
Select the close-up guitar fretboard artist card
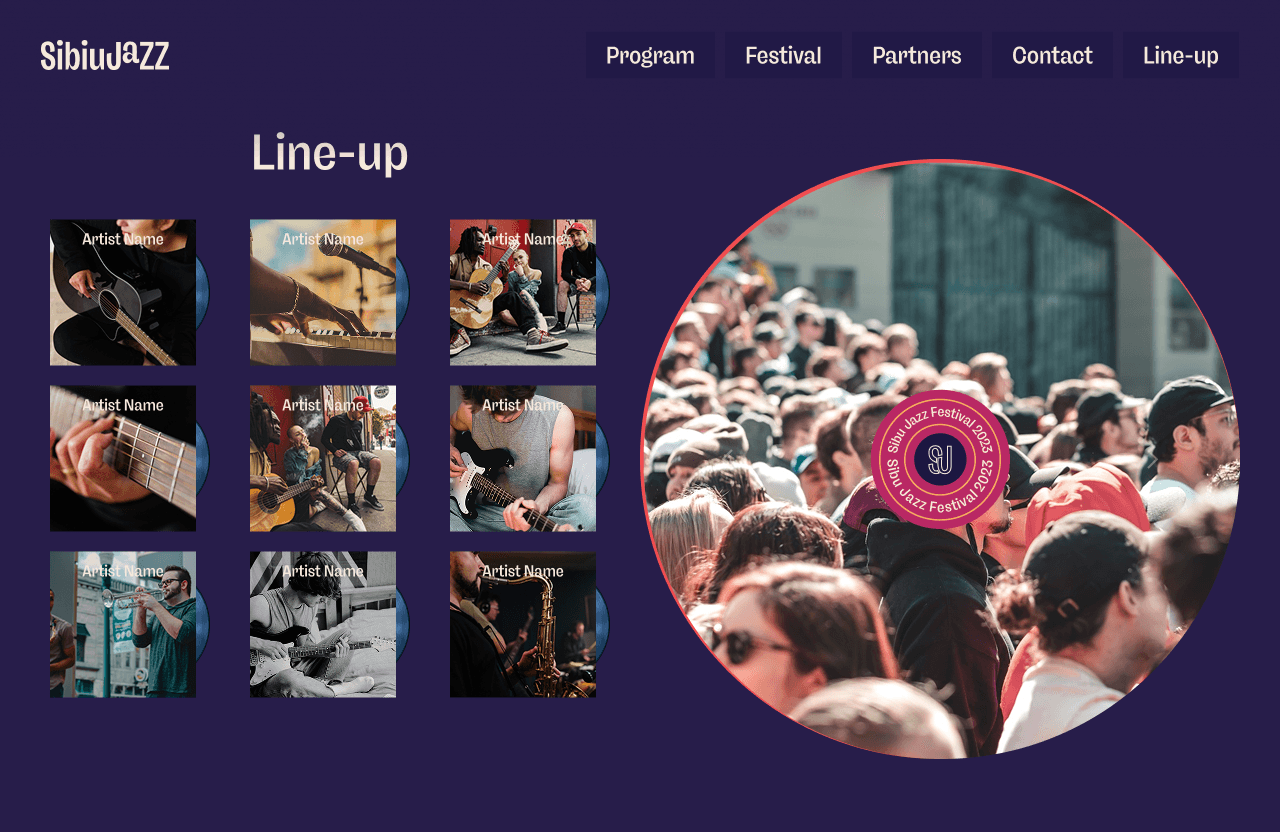pos(123,458)
